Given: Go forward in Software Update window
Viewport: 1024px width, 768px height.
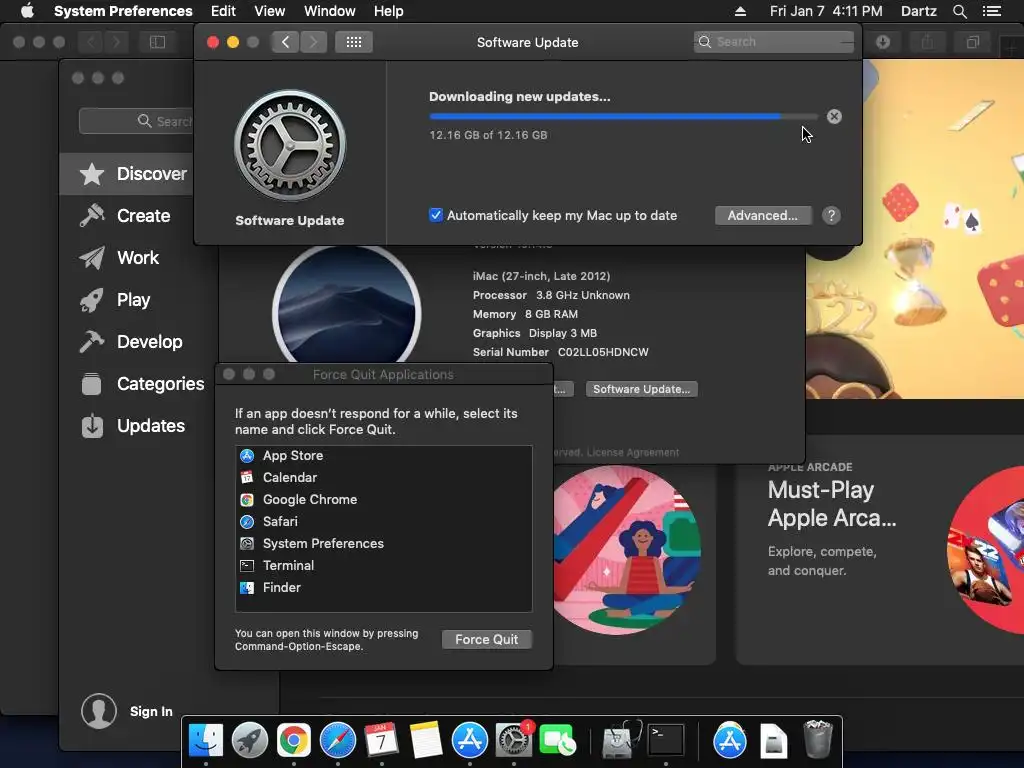Looking at the screenshot, I should point(313,42).
